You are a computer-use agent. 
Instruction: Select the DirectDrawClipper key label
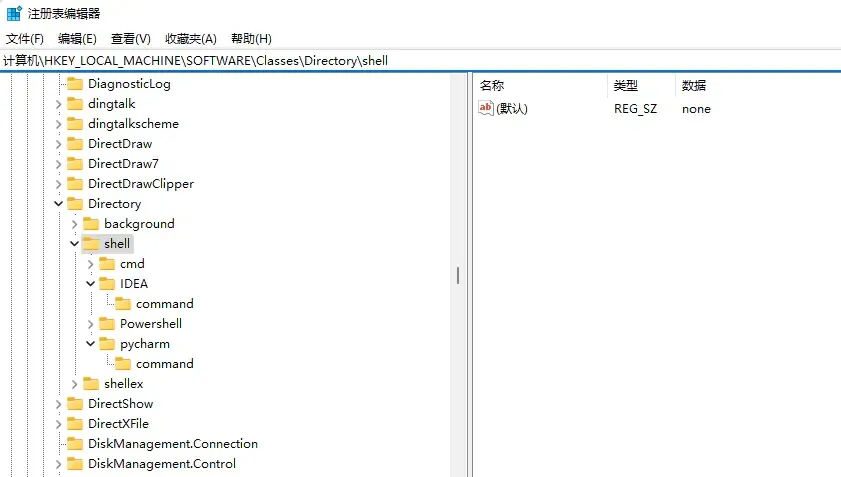pyautogui.click(x=141, y=184)
